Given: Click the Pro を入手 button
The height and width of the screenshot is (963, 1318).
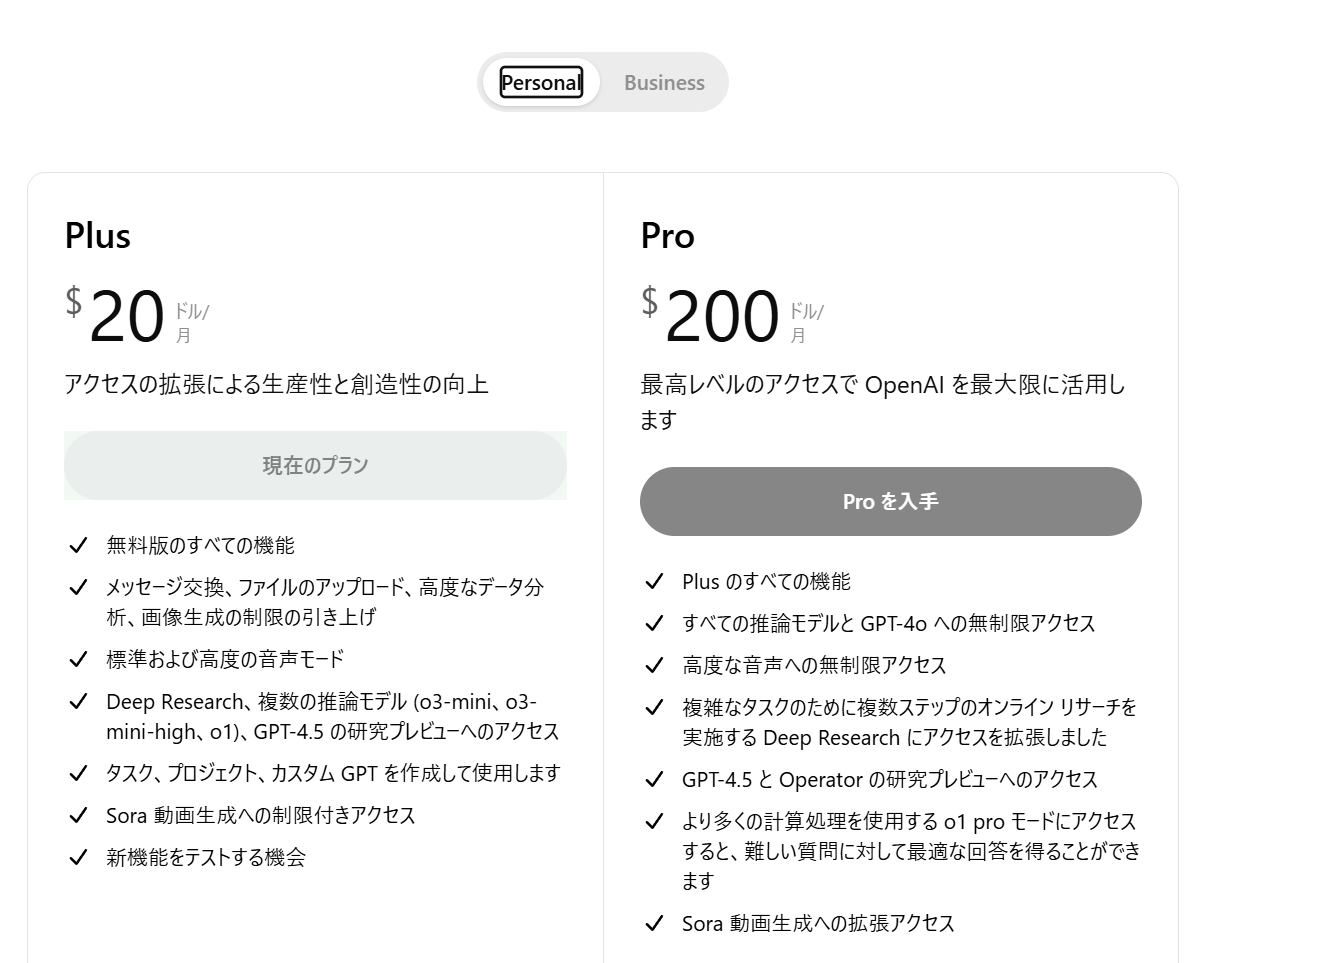Looking at the screenshot, I should tap(890, 501).
